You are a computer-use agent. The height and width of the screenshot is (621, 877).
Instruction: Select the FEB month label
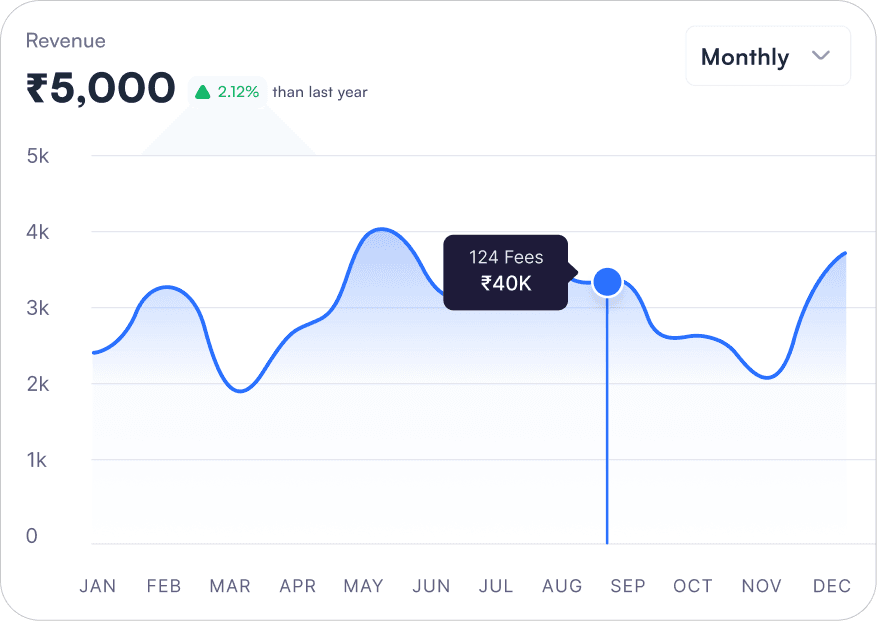[x=164, y=586]
